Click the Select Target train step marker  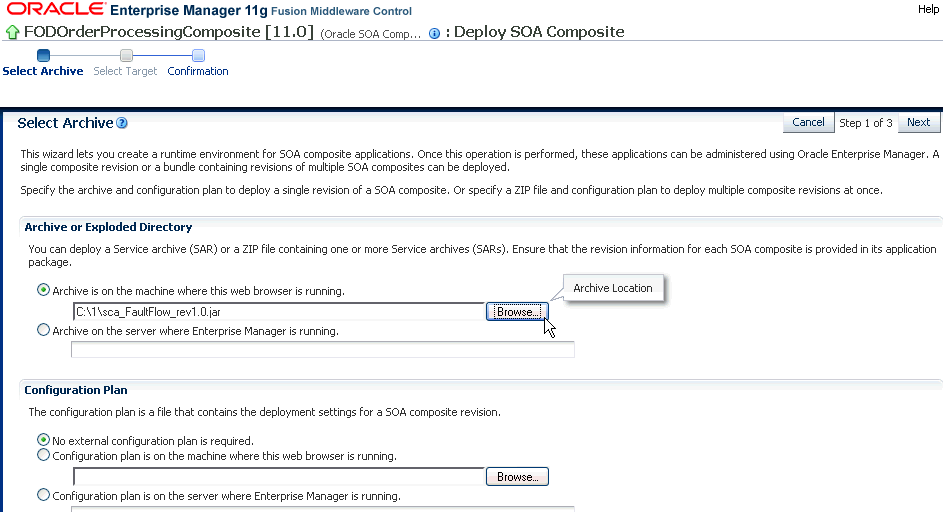pos(126,55)
